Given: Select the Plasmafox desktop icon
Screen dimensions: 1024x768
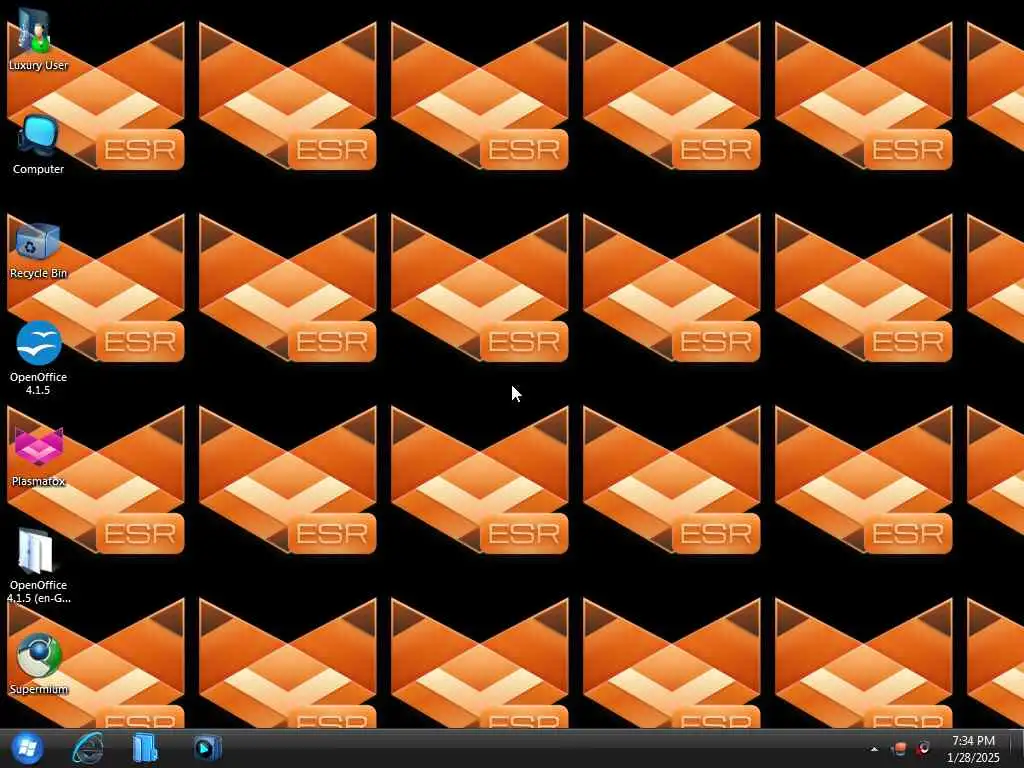Looking at the screenshot, I should click(38, 457).
